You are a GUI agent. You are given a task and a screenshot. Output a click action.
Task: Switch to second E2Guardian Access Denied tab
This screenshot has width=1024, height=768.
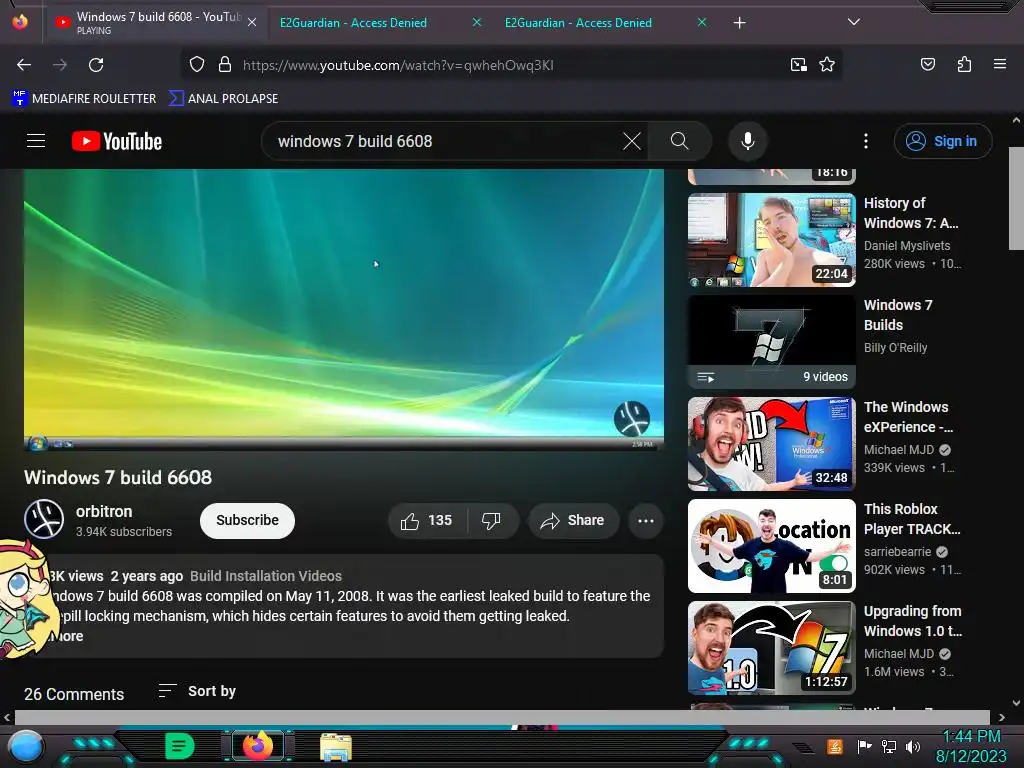click(x=578, y=22)
